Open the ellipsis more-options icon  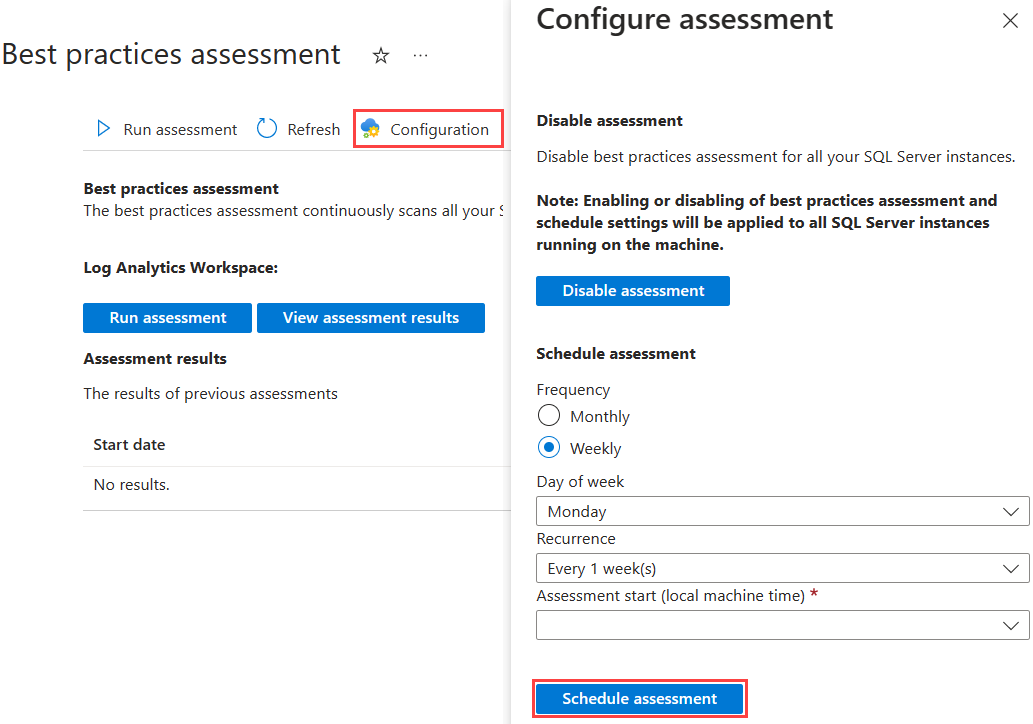420,56
